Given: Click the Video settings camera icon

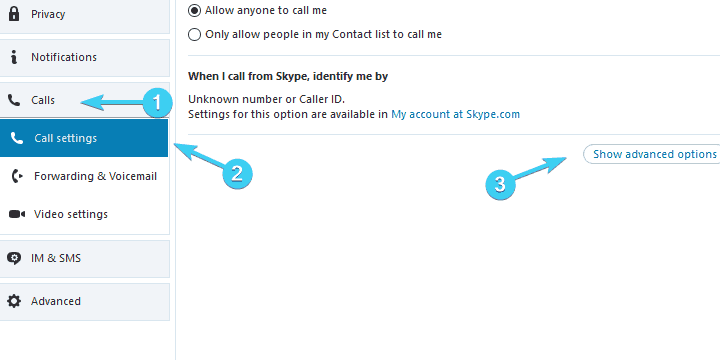Looking at the screenshot, I should (x=17, y=214).
